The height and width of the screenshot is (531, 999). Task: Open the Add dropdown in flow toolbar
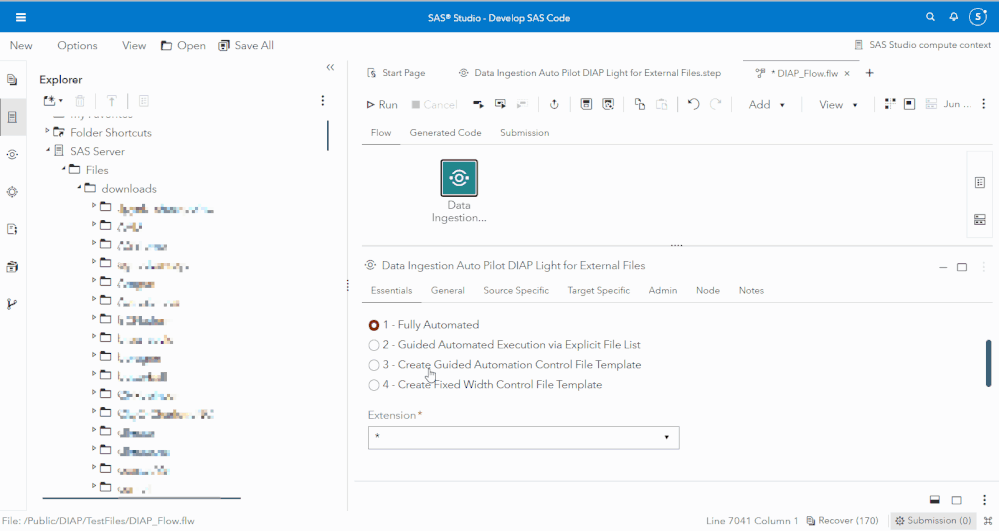click(x=766, y=105)
